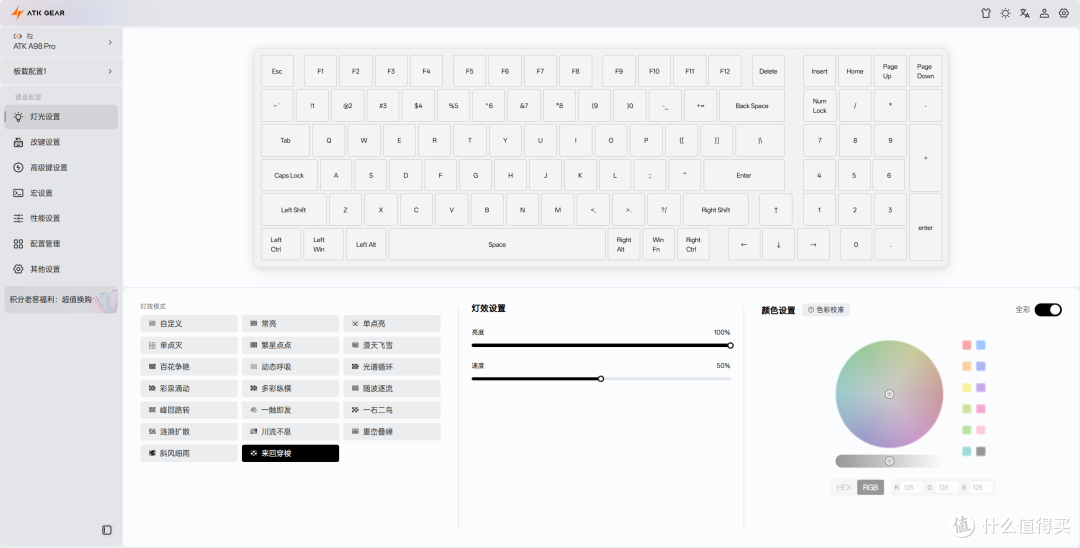
Task: Open 宏设置 in the sidebar
Action: (x=61, y=193)
